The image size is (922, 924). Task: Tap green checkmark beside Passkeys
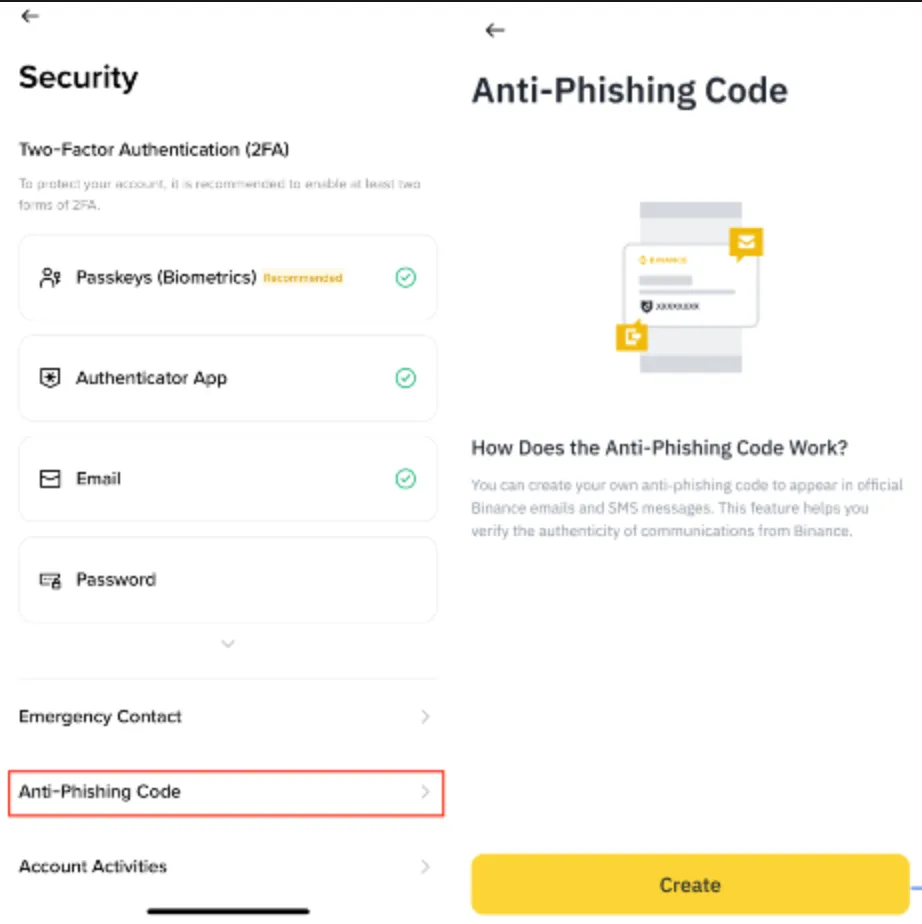click(405, 277)
